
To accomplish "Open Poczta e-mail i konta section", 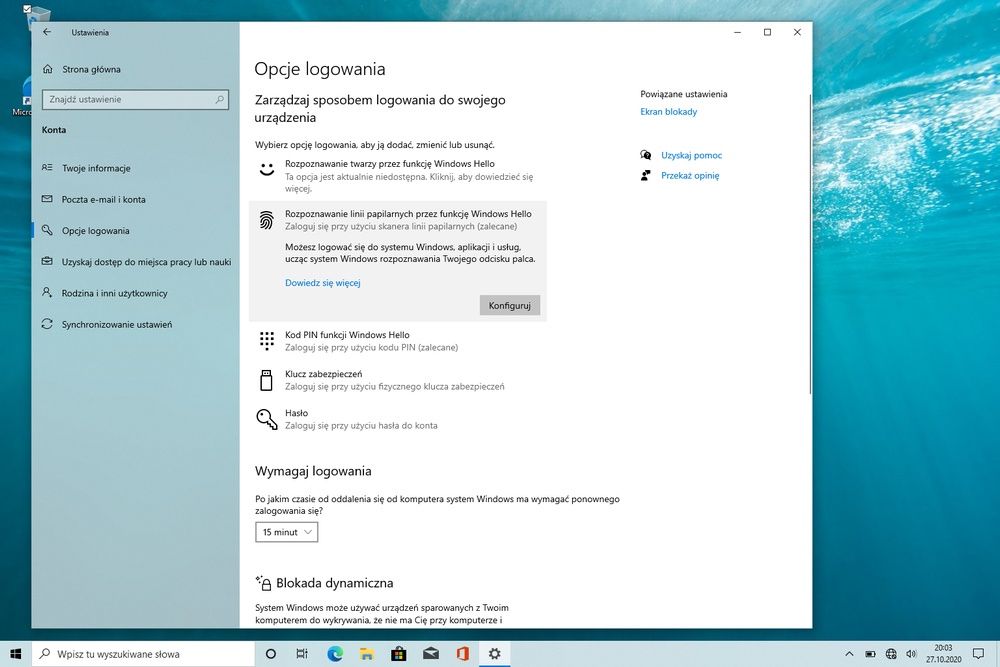I will click(x=135, y=199).
